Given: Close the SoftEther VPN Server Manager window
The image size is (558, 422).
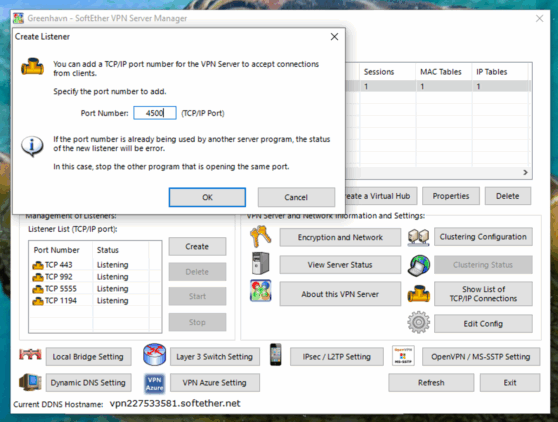Looking at the screenshot, I should tap(539, 19).
